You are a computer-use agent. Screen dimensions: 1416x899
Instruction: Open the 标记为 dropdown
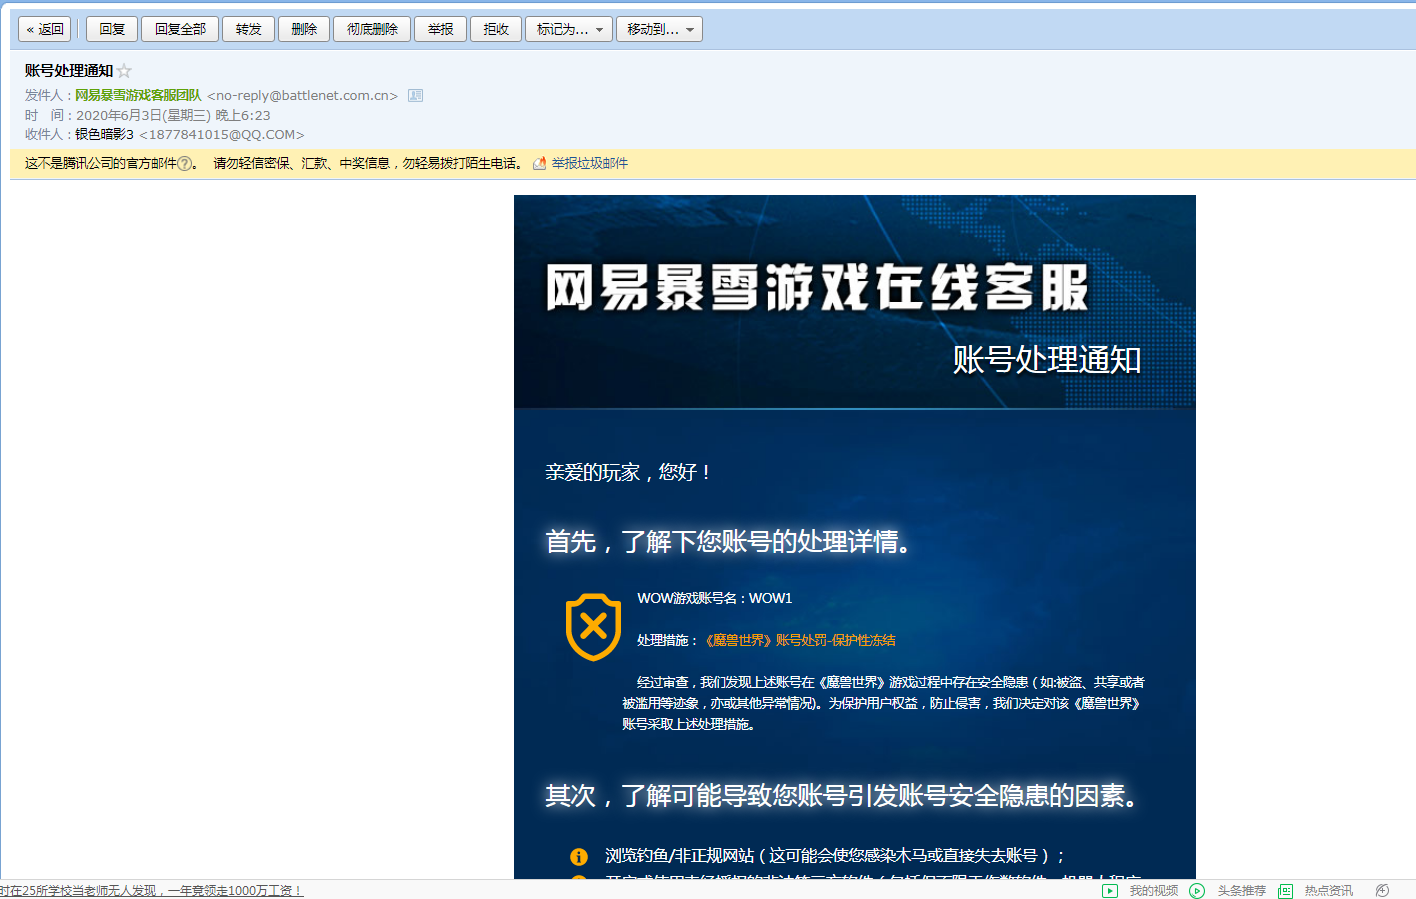pos(569,29)
